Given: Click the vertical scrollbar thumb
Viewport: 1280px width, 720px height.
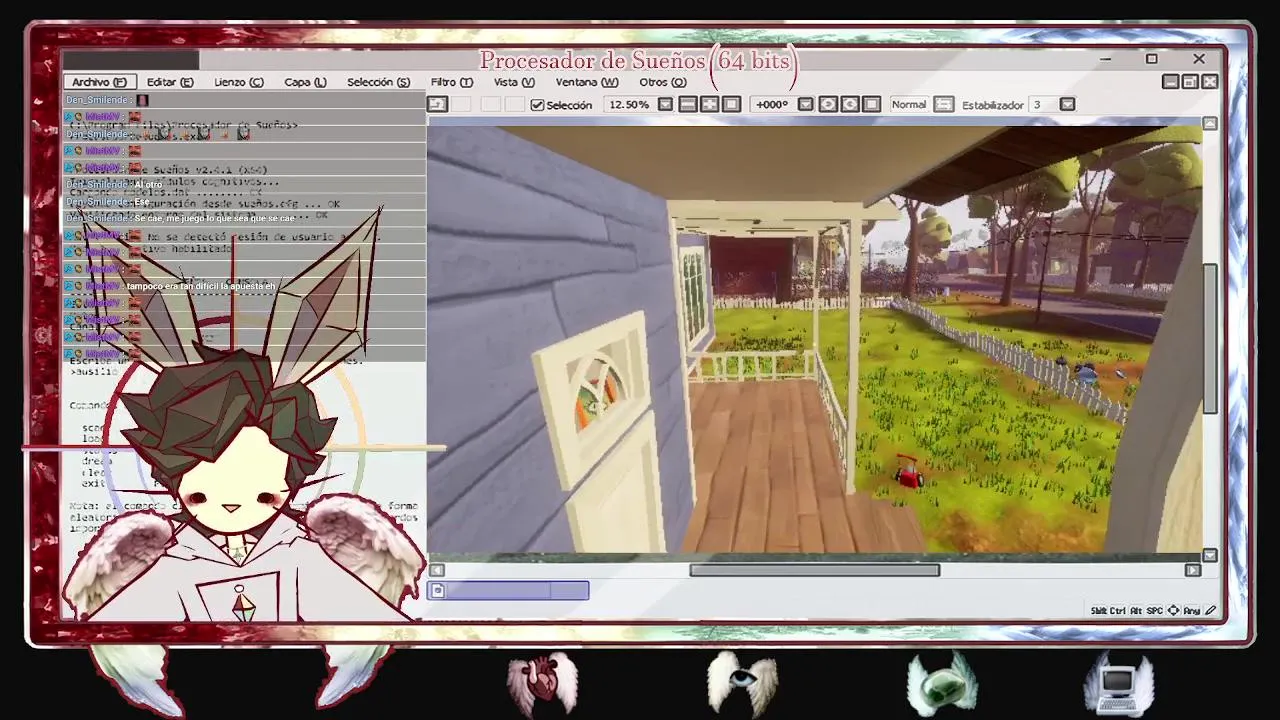Looking at the screenshot, I should 1210,339.
